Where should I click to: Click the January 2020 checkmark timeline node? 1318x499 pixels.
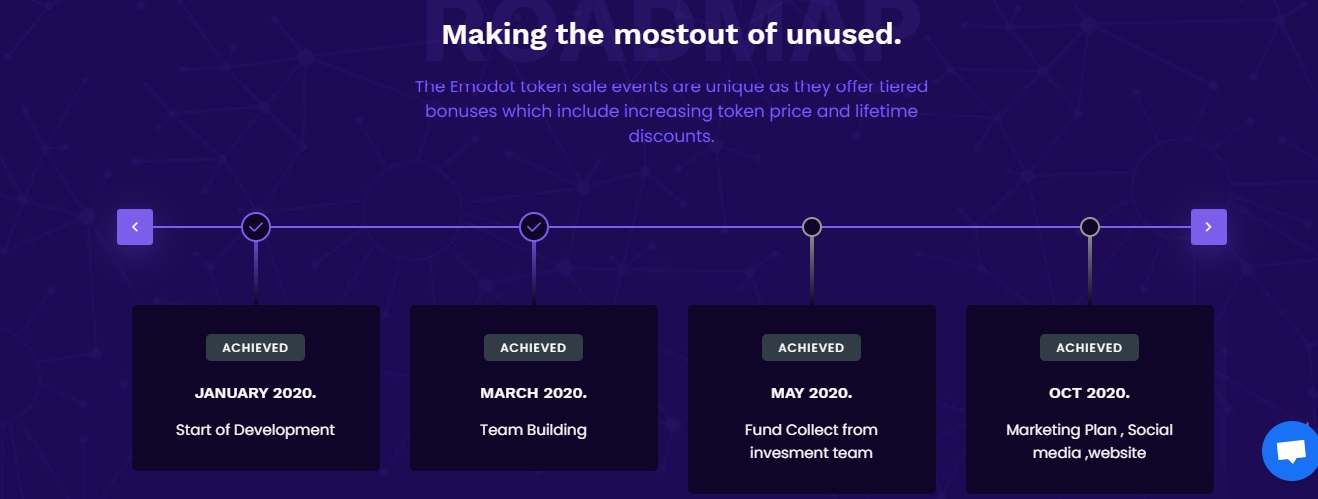pos(256,227)
